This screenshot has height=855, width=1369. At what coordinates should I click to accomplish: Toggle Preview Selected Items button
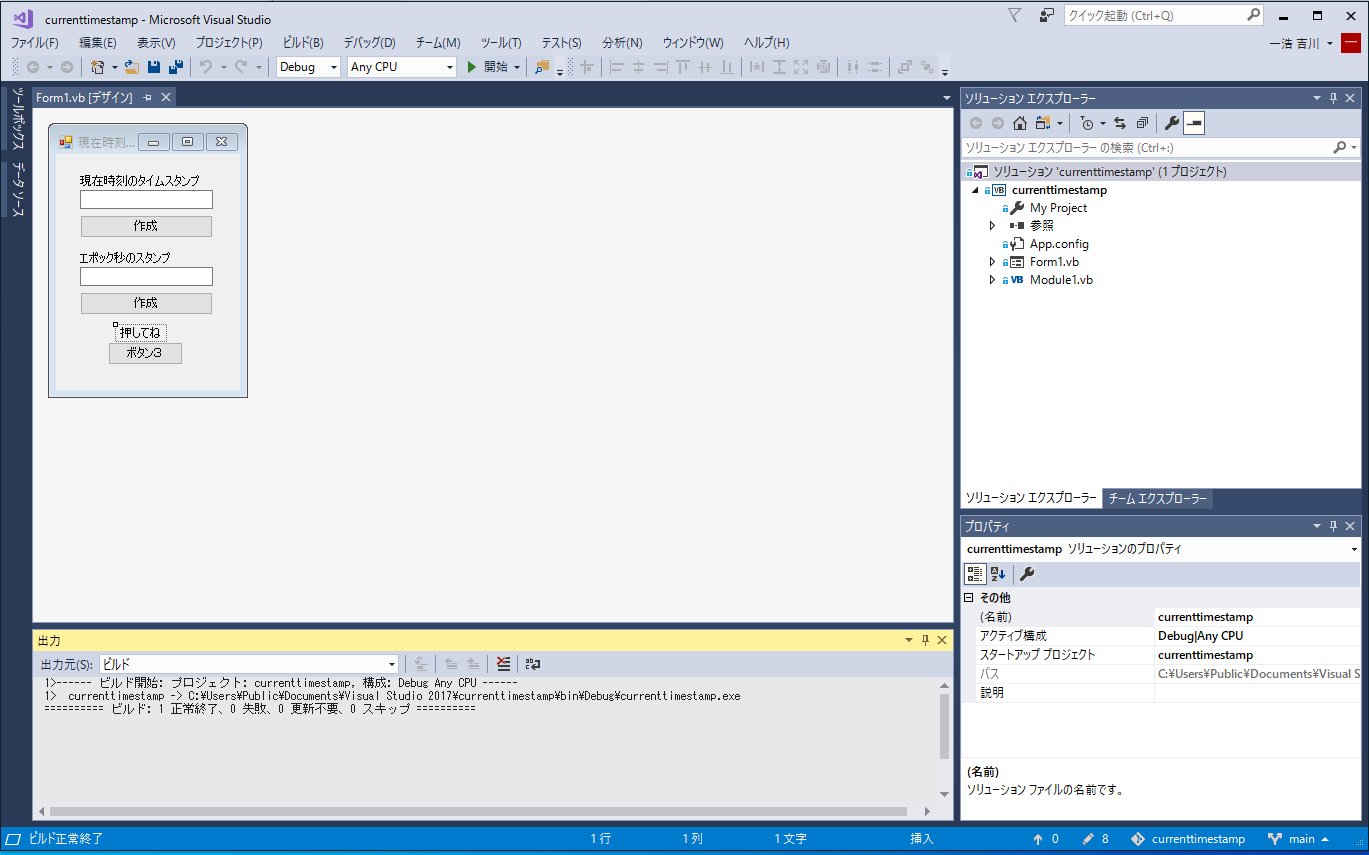click(1194, 123)
